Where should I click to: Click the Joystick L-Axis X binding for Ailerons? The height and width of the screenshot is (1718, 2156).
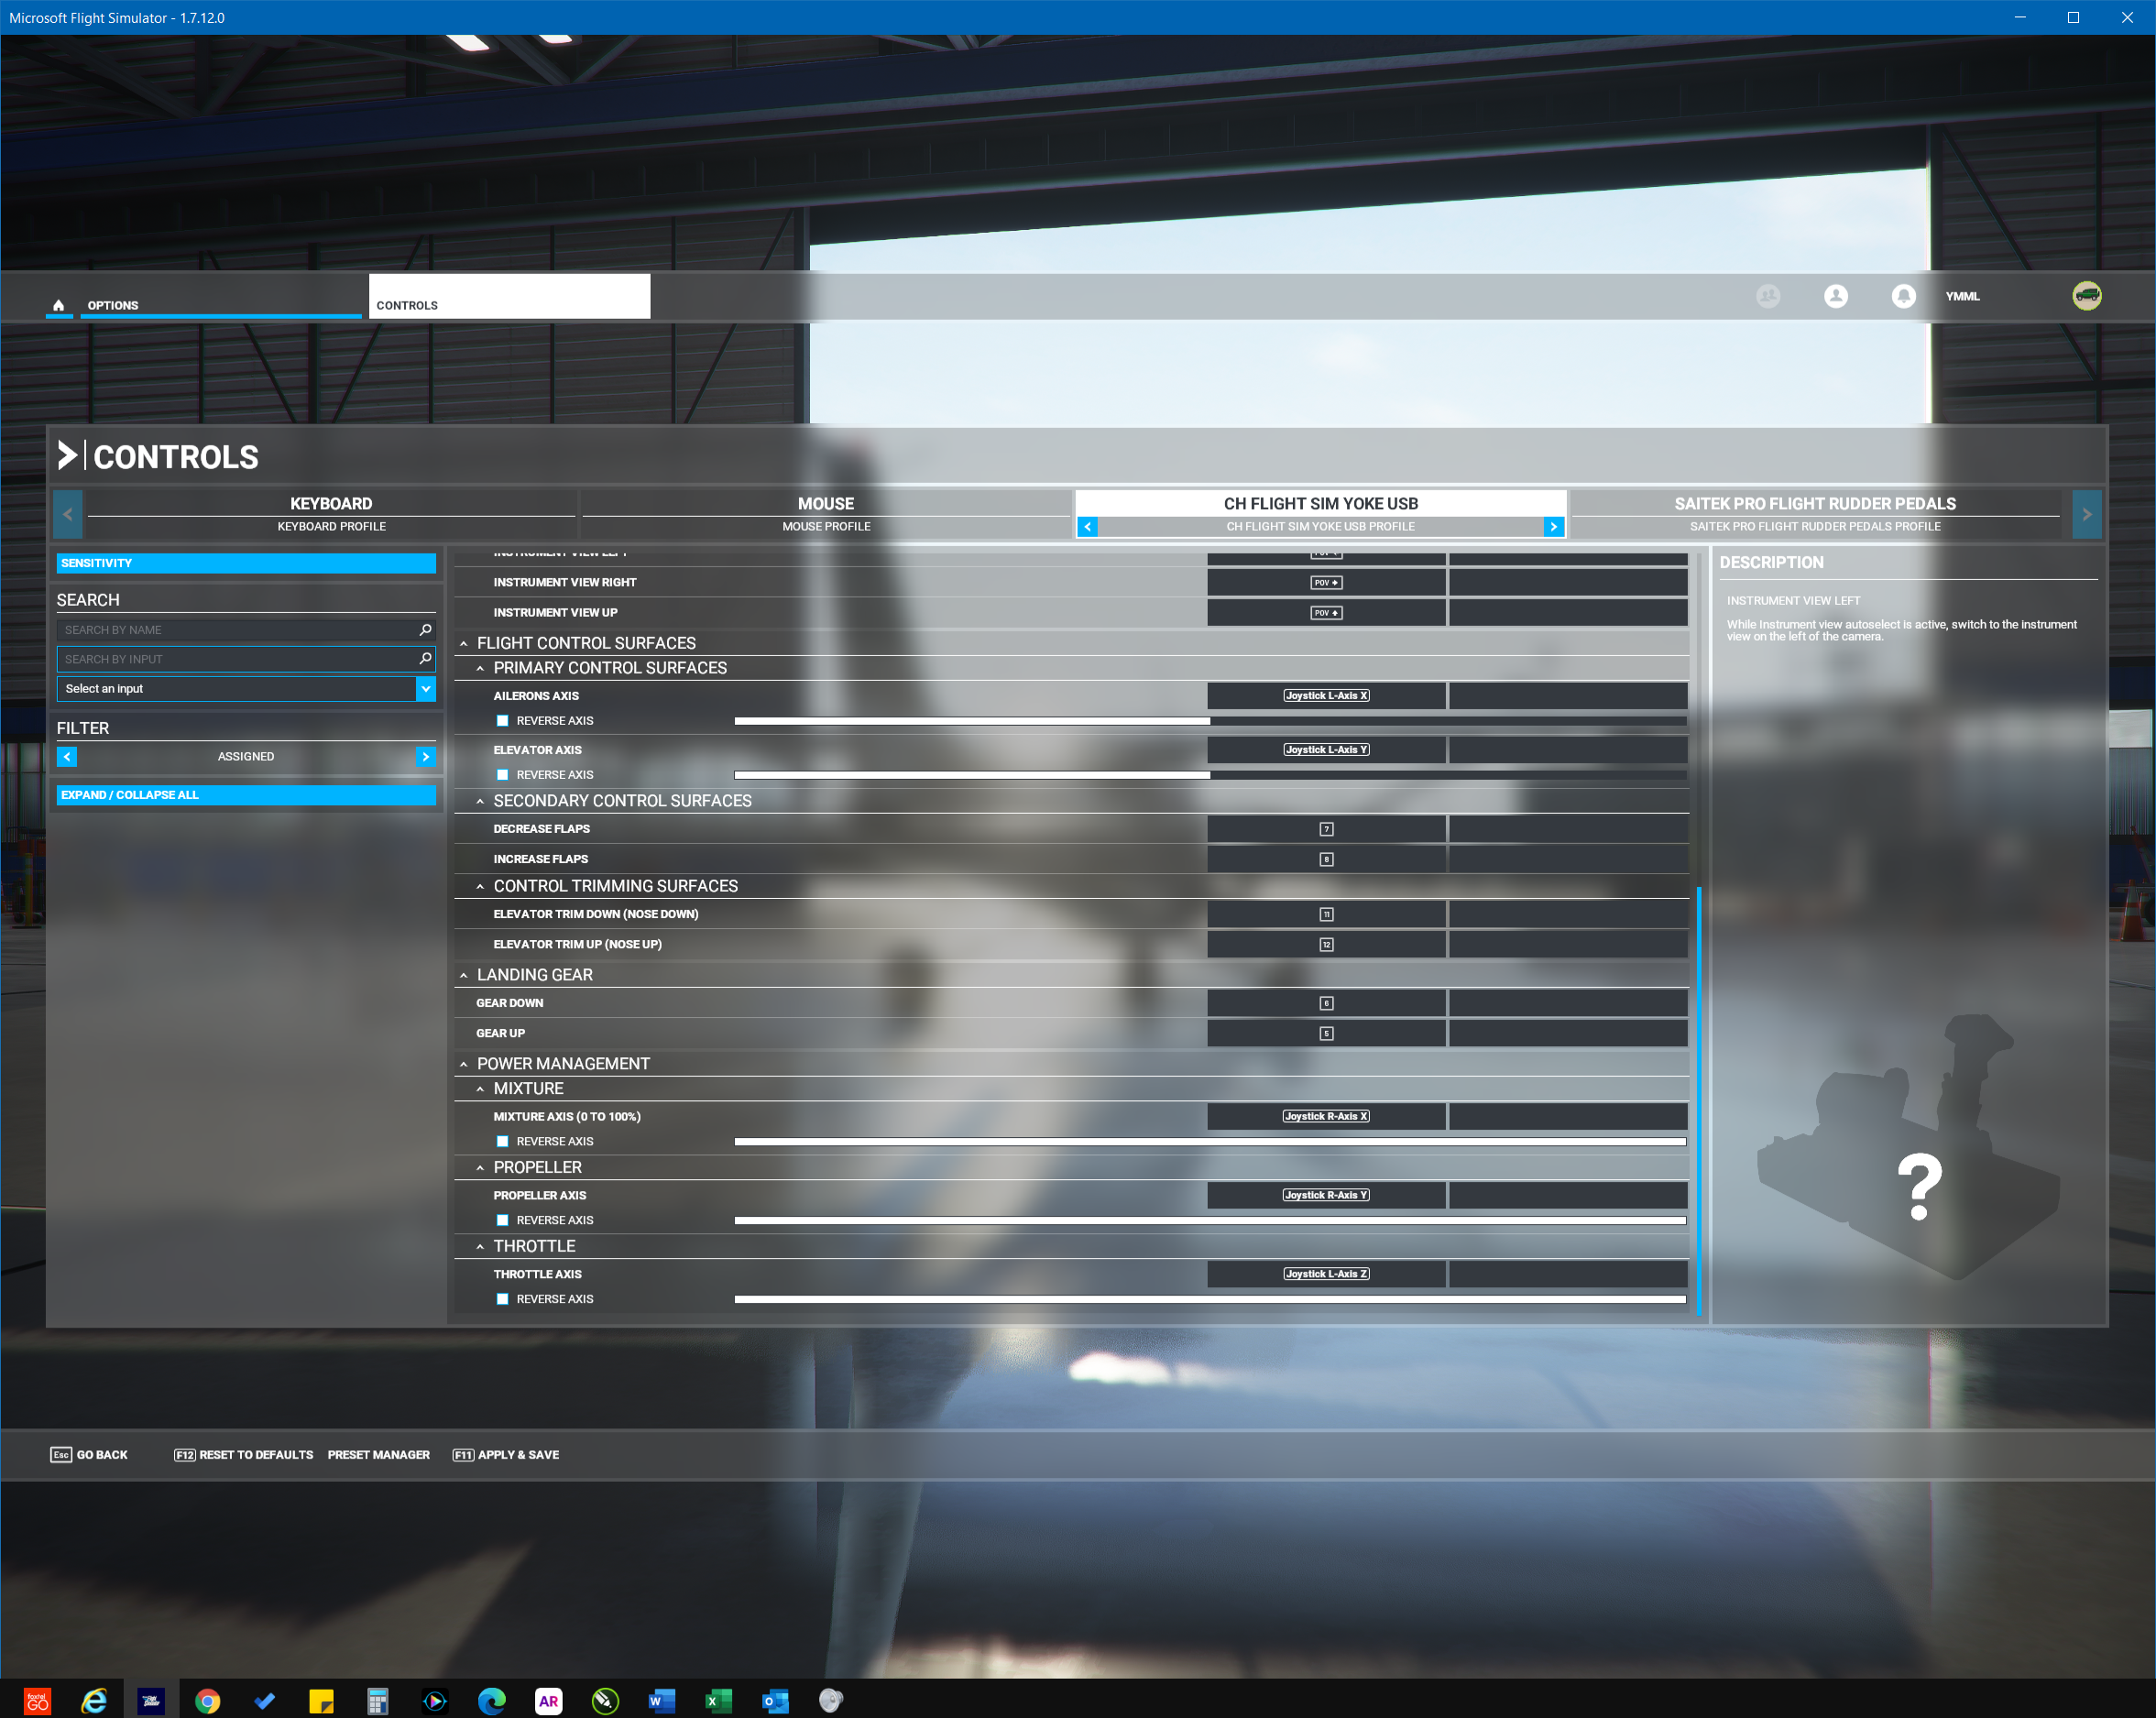click(x=1326, y=695)
